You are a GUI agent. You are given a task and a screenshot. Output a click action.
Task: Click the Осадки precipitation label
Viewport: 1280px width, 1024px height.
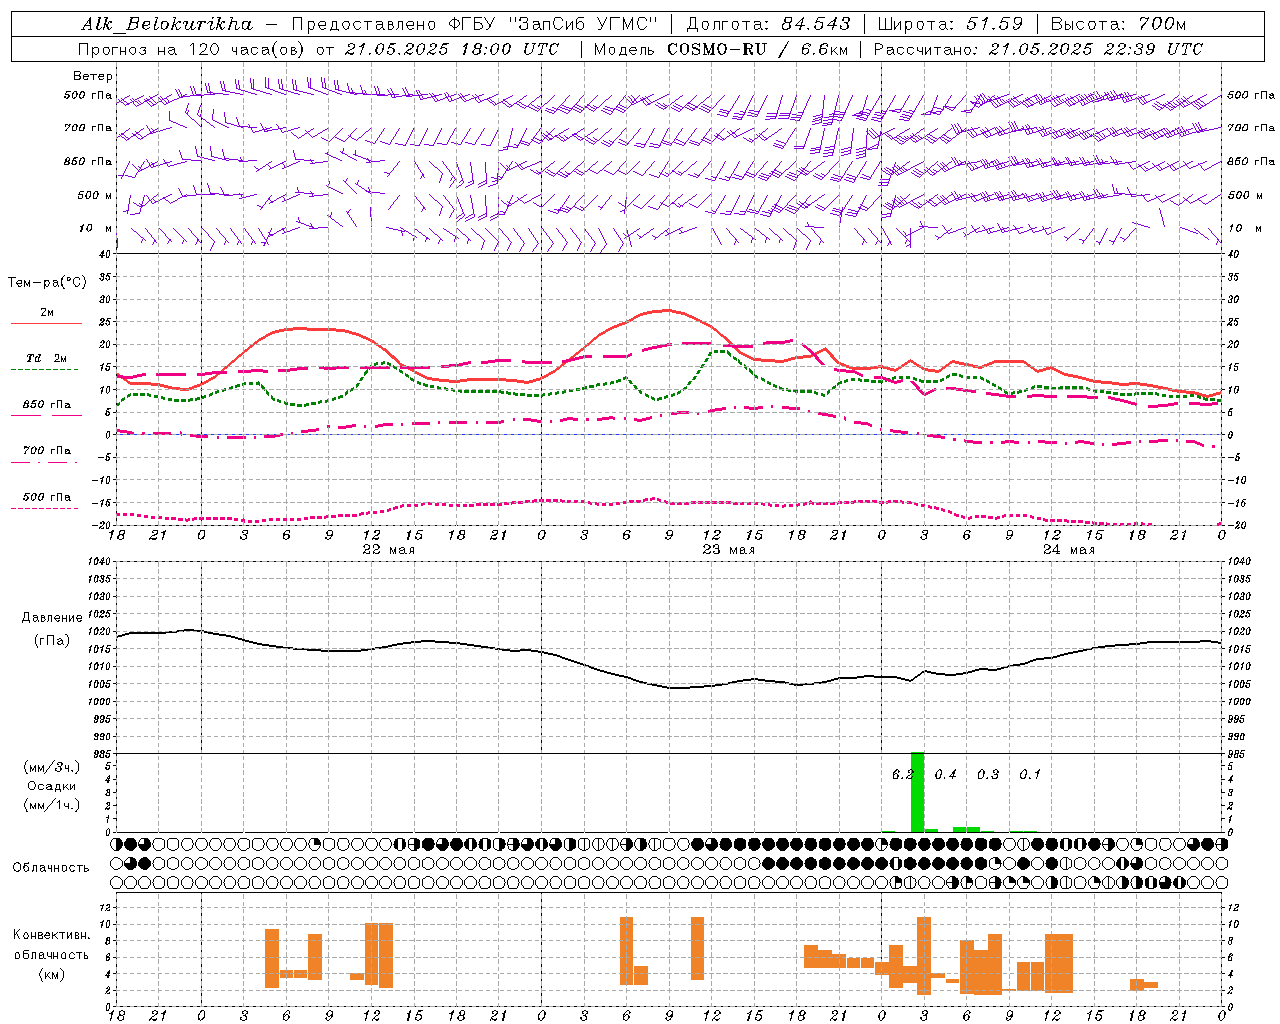click(x=52, y=786)
